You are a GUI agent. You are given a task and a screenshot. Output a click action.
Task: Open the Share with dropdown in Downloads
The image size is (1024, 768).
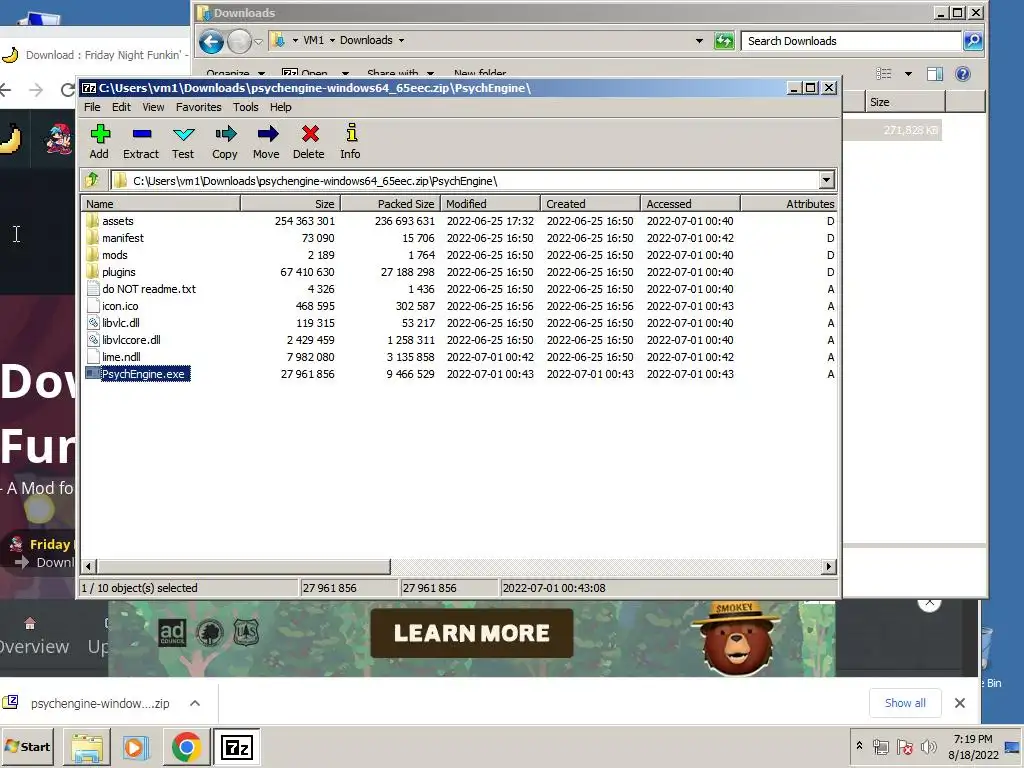(400, 73)
